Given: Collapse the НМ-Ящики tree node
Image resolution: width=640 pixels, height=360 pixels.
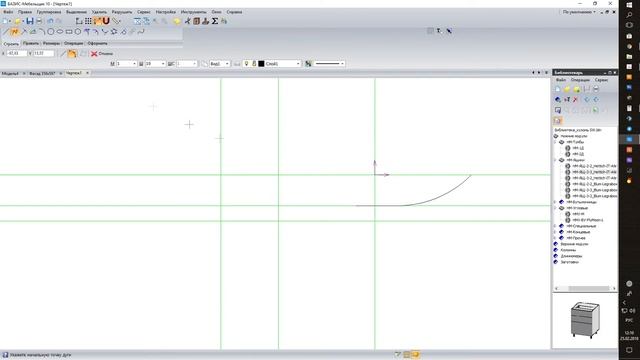Looking at the screenshot, I should (555, 160).
